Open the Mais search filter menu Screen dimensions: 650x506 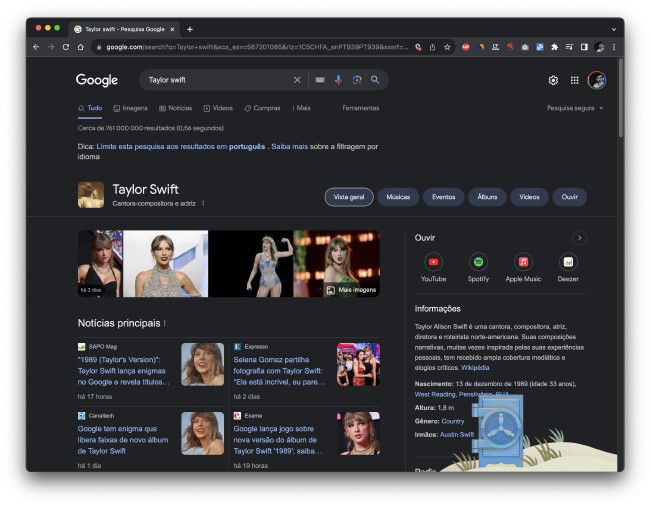tap(301, 108)
